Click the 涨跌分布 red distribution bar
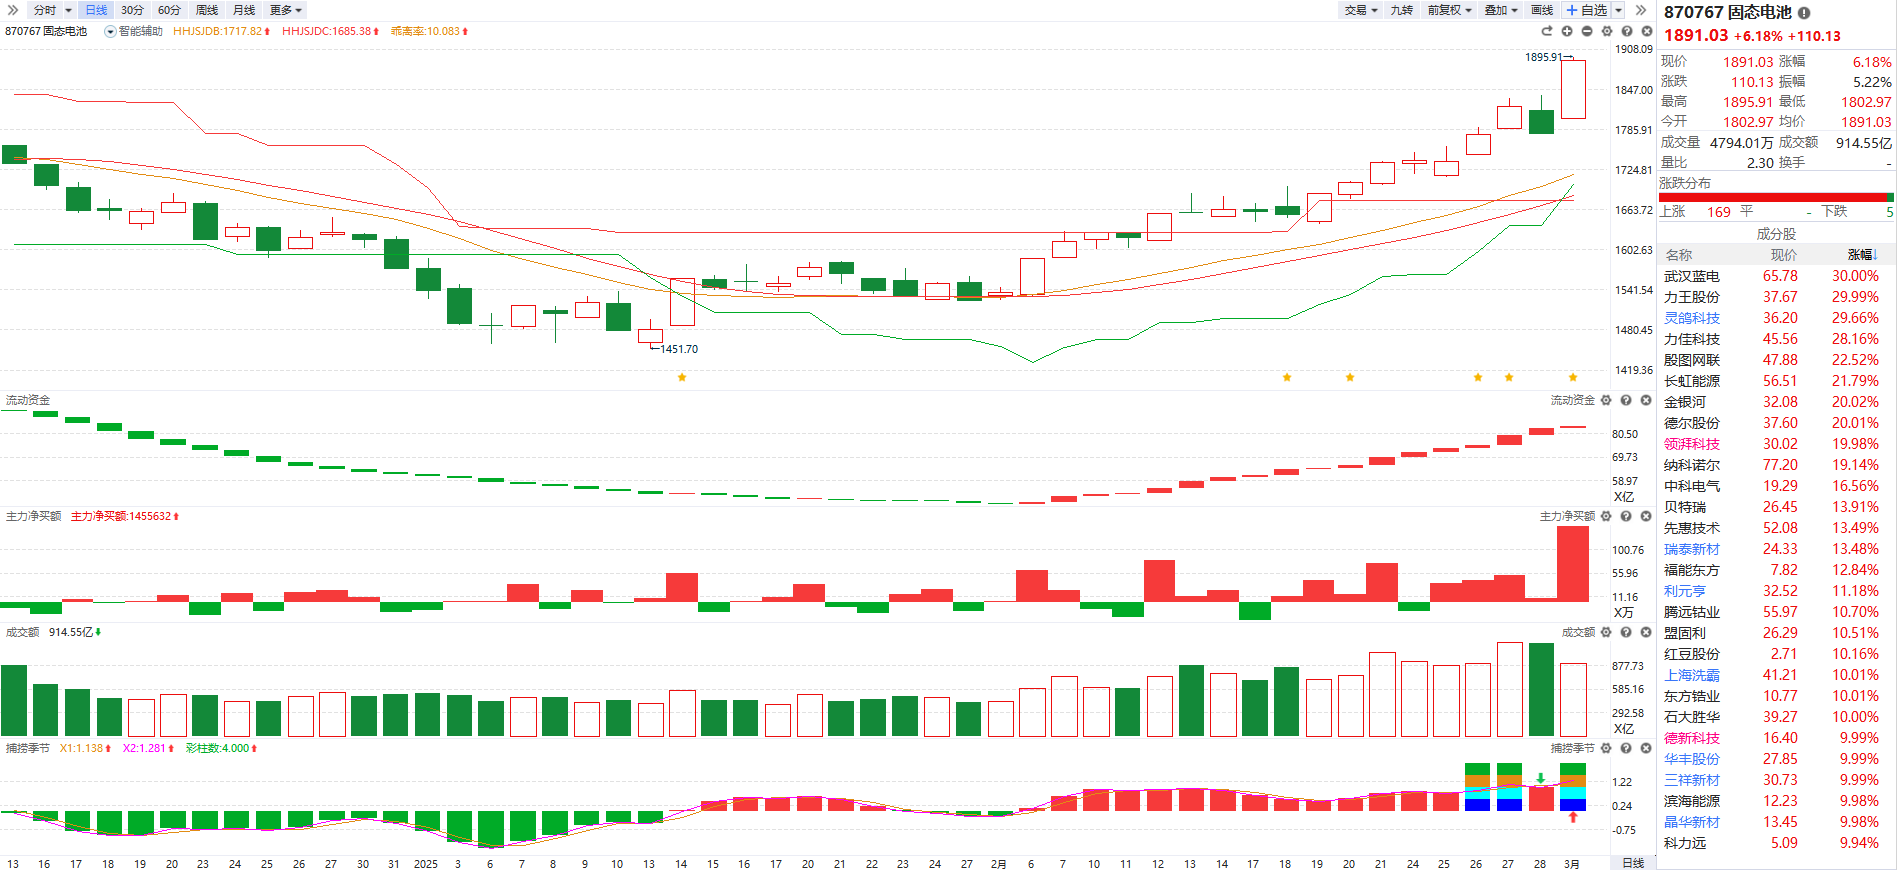The width and height of the screenshot is (1897, 870). point(1773,197)
